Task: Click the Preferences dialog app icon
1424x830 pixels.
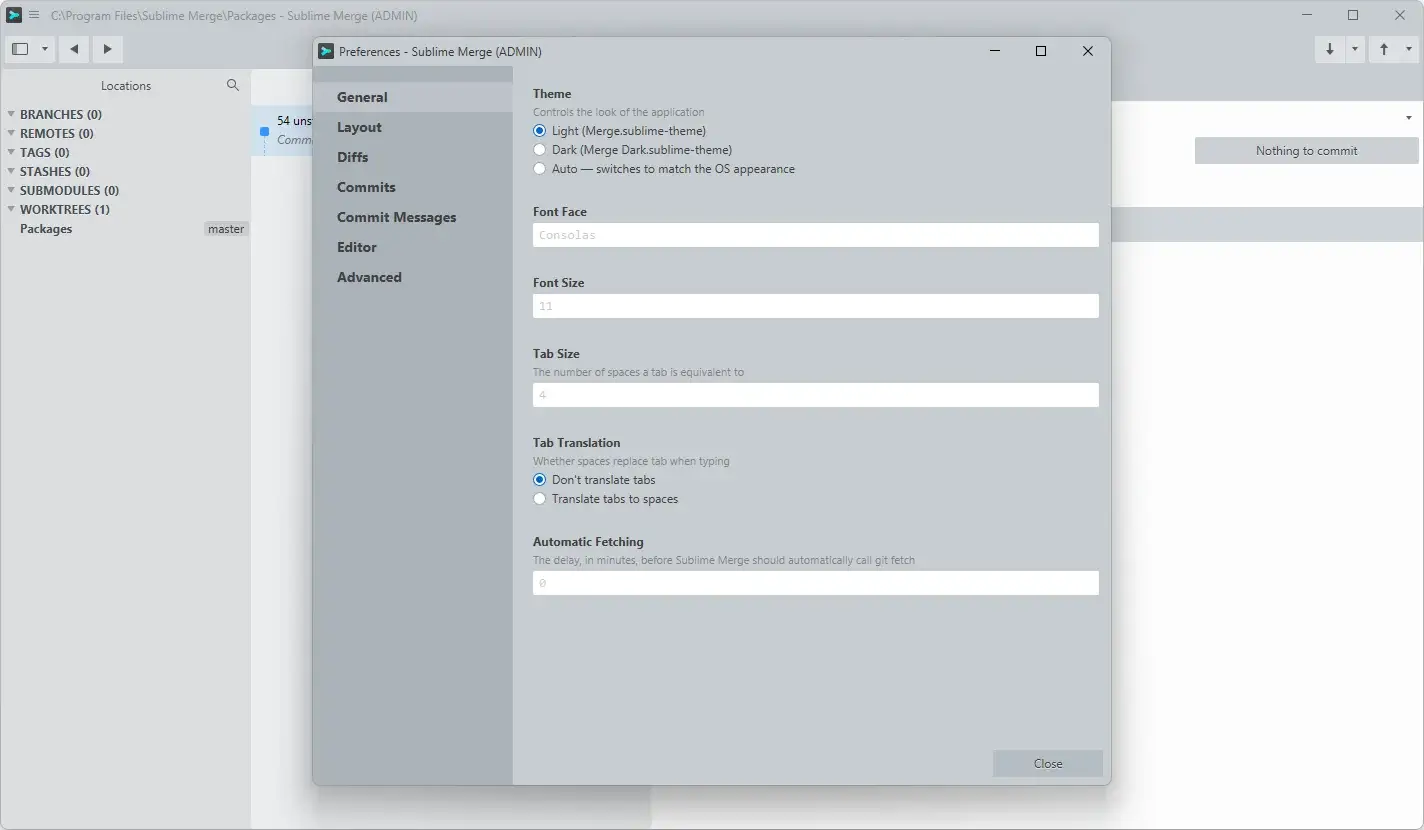Action: 326,51
